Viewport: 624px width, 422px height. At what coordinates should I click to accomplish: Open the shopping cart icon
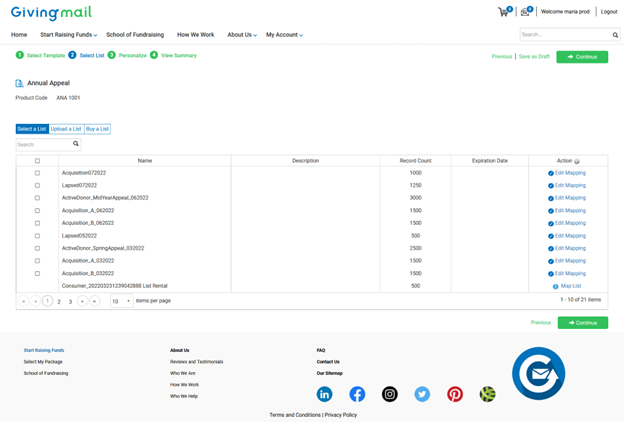[505, 12]
